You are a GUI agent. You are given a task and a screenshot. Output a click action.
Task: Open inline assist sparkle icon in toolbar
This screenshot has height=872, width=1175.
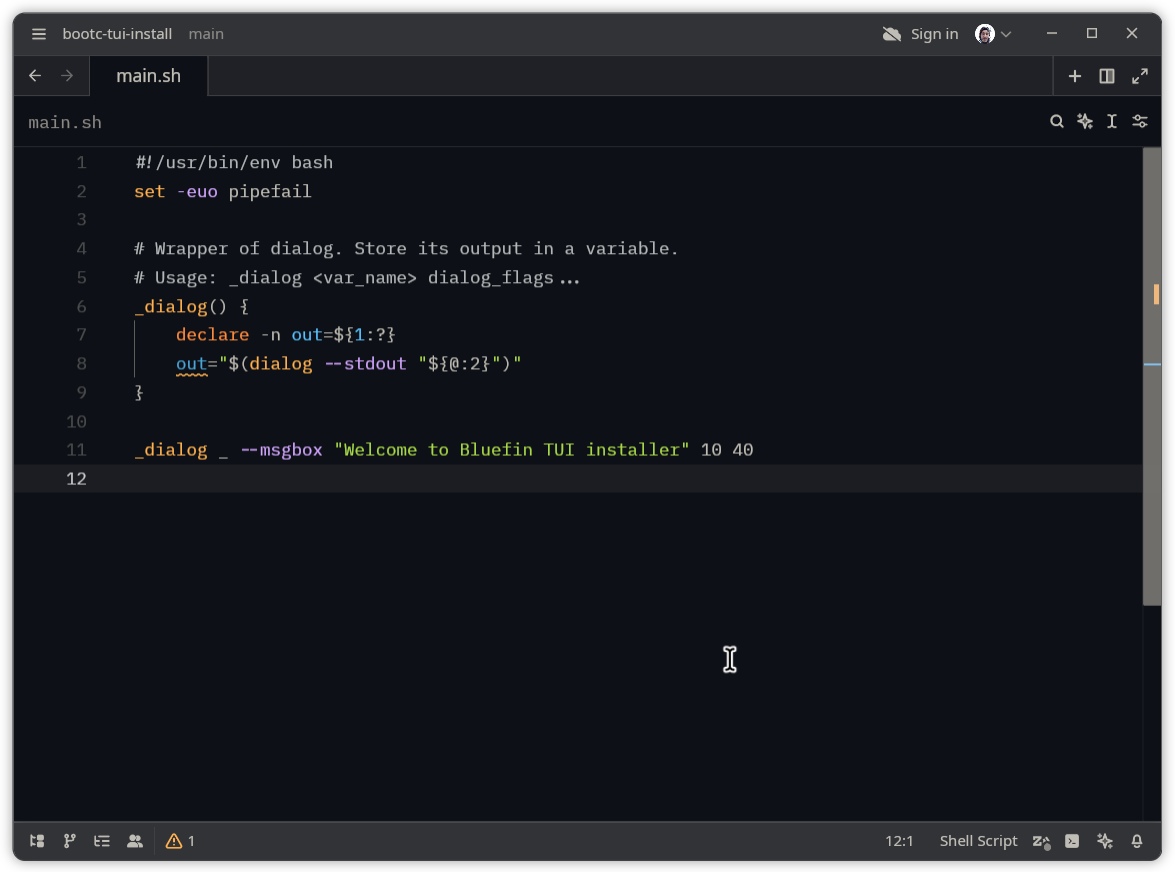(1084, 121)
